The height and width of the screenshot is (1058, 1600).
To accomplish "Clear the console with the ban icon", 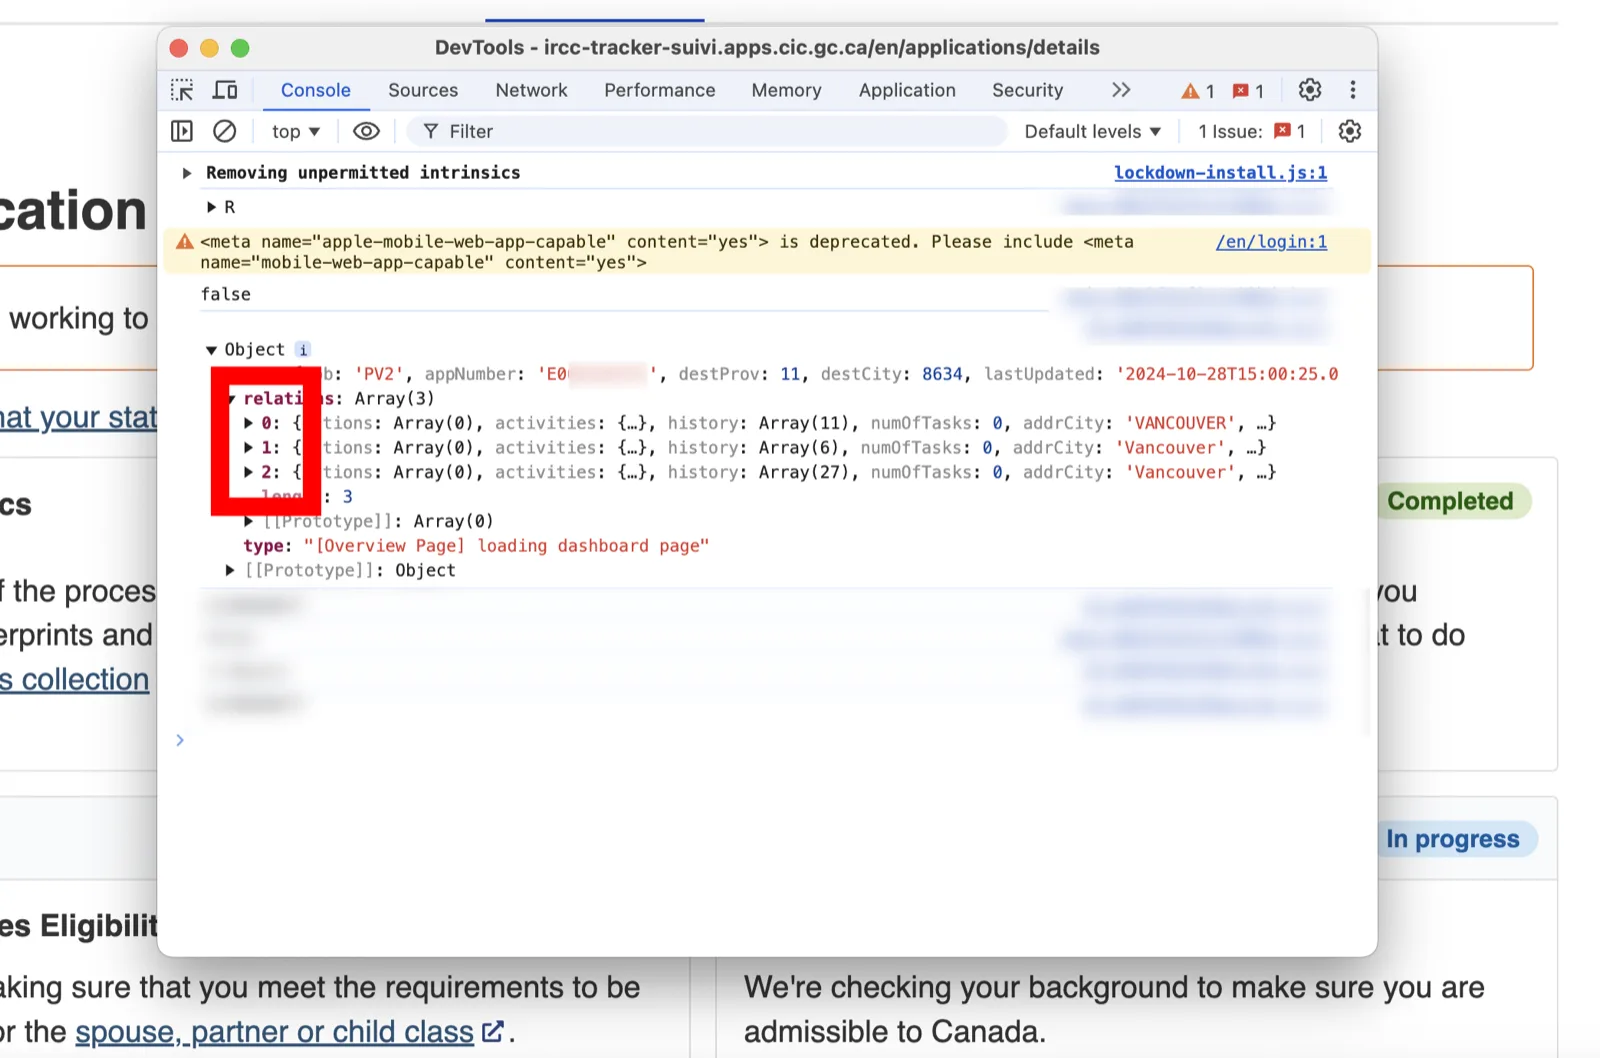I will coord(225,131).
